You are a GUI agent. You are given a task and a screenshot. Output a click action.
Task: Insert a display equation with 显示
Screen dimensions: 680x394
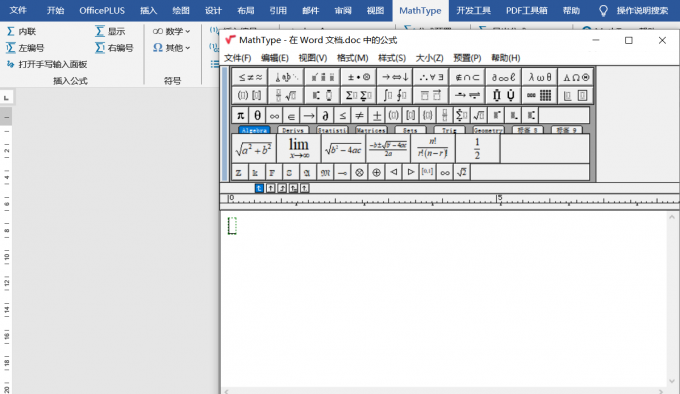[x=110, y=31]
